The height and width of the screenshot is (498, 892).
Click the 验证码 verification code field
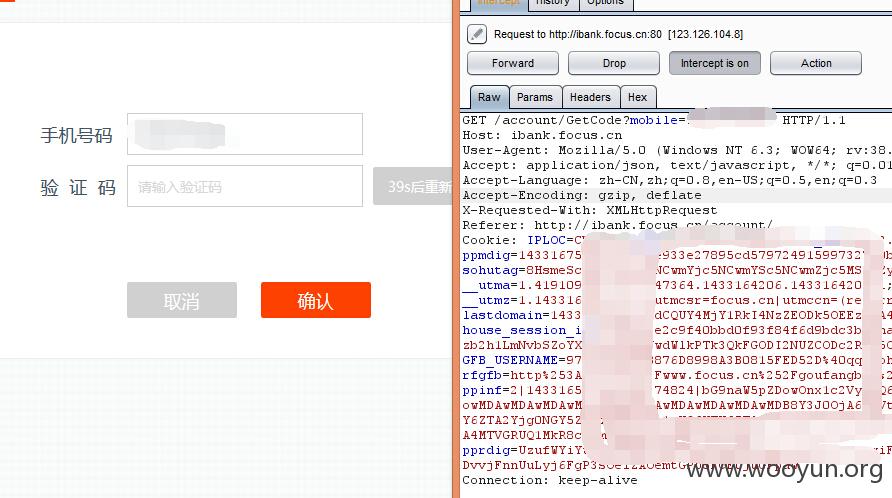(x=245, y=186)
